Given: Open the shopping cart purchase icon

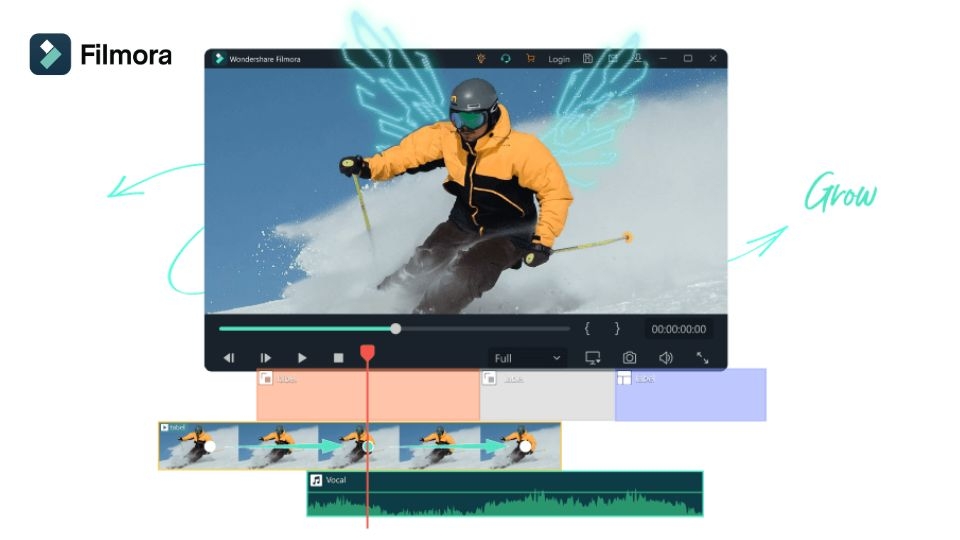Looking at the screenshot, I should [530, 59].
